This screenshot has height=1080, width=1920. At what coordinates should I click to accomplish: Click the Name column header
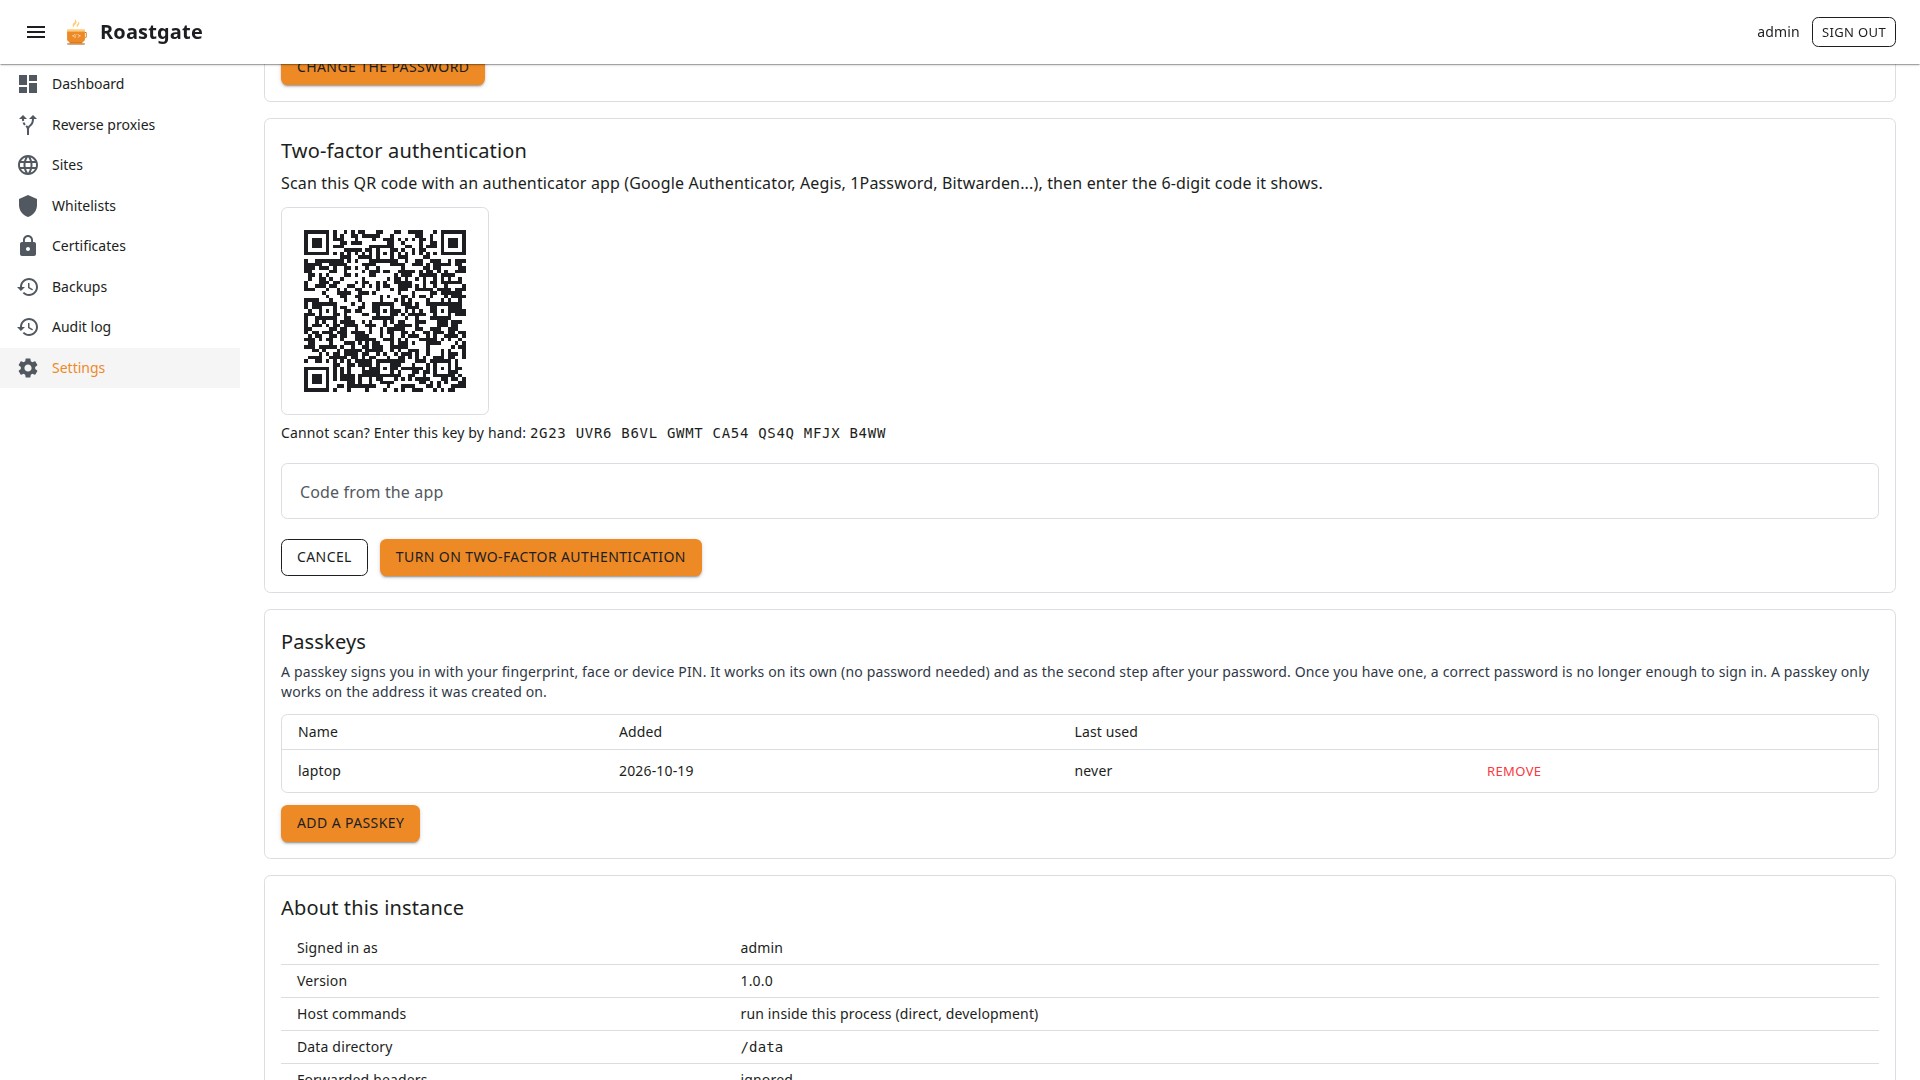[318, 732]
